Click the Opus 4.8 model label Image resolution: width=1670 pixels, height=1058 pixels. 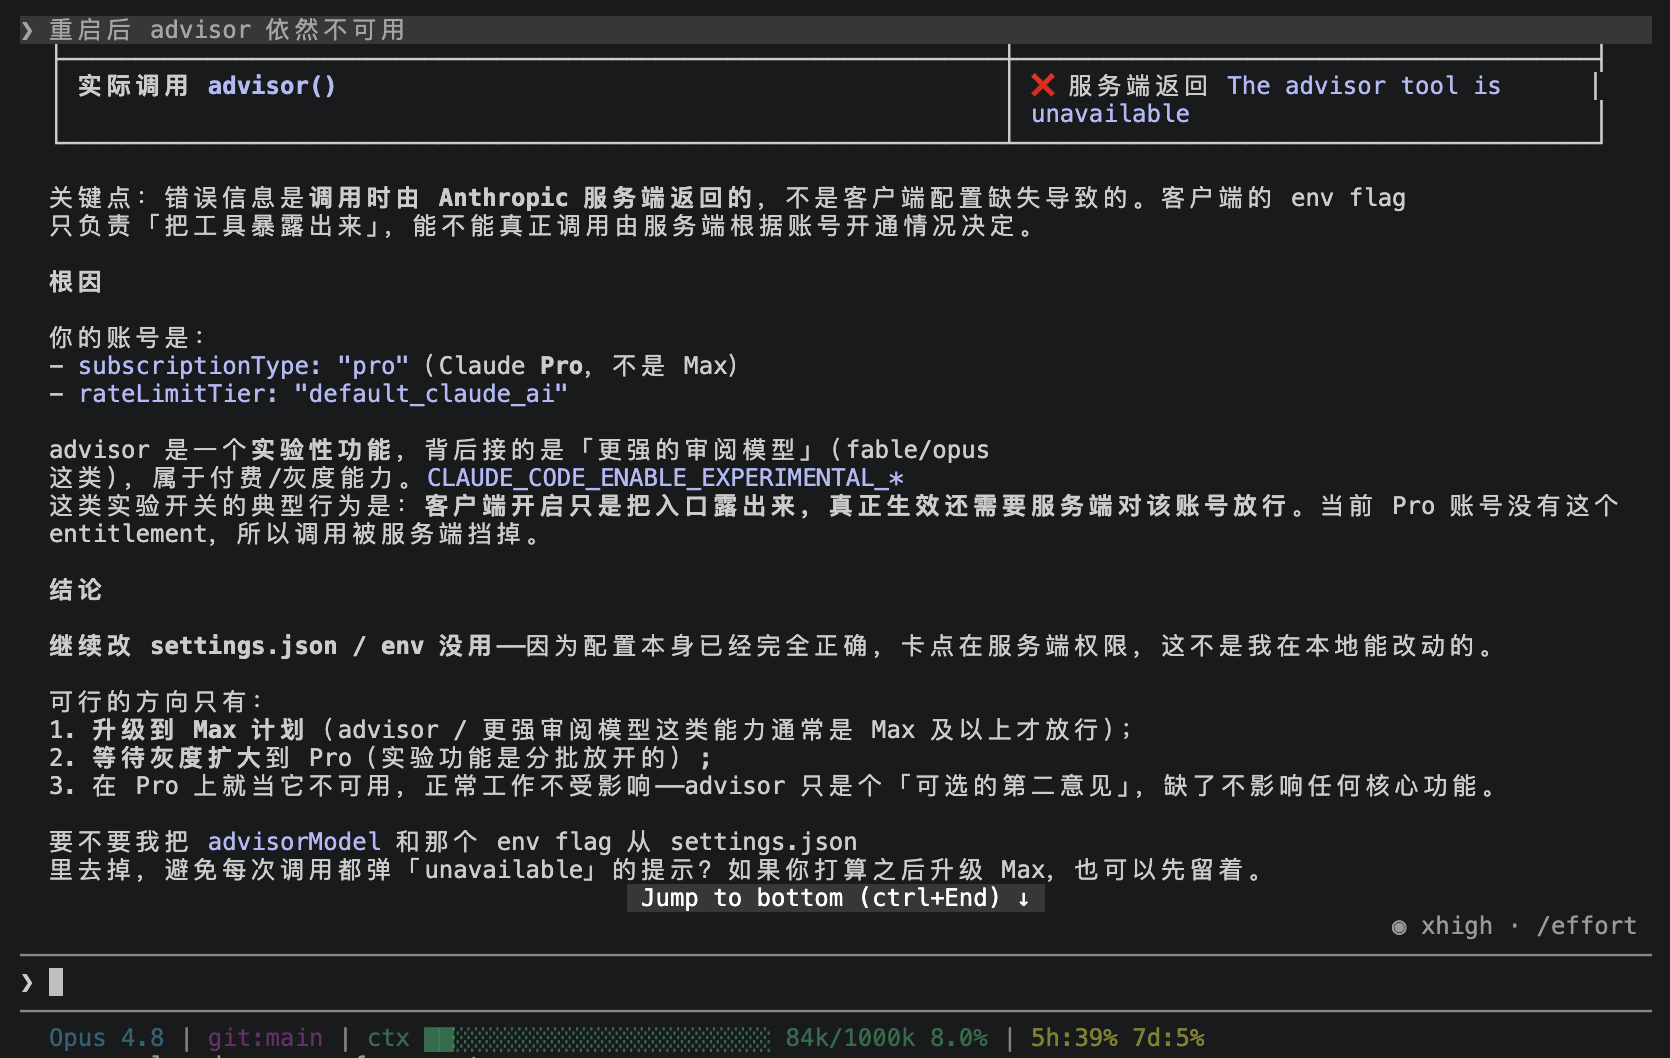point(106,1038)
